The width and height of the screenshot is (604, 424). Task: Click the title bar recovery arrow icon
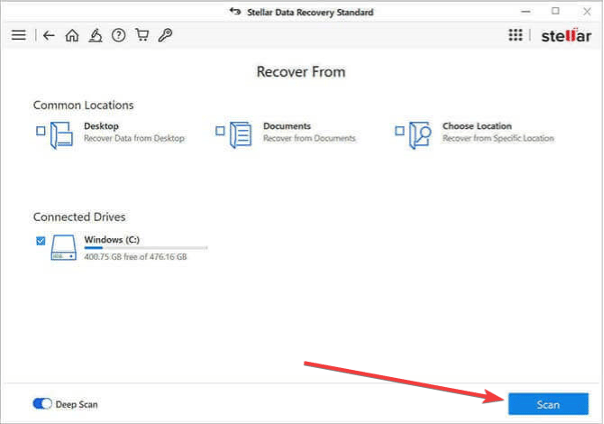pos(235,12)
